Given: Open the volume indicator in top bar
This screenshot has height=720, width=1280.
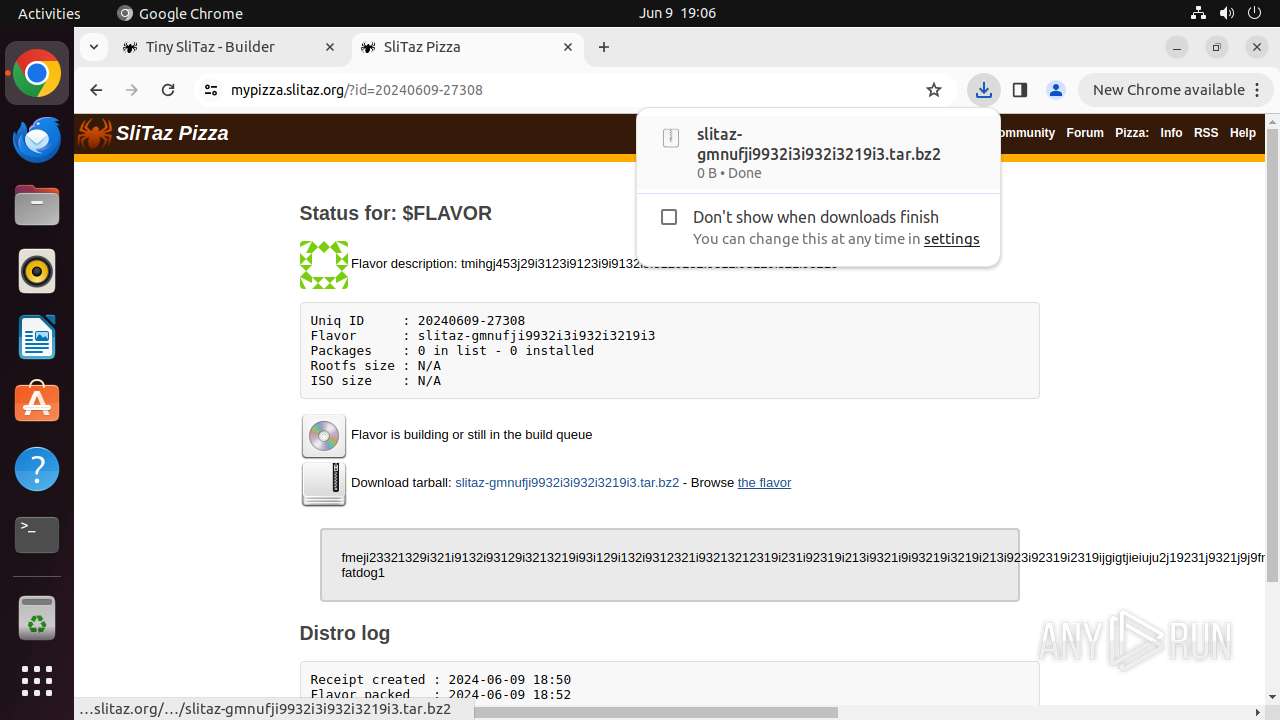Looking at the screenshot, I should tap(1226, 13).
